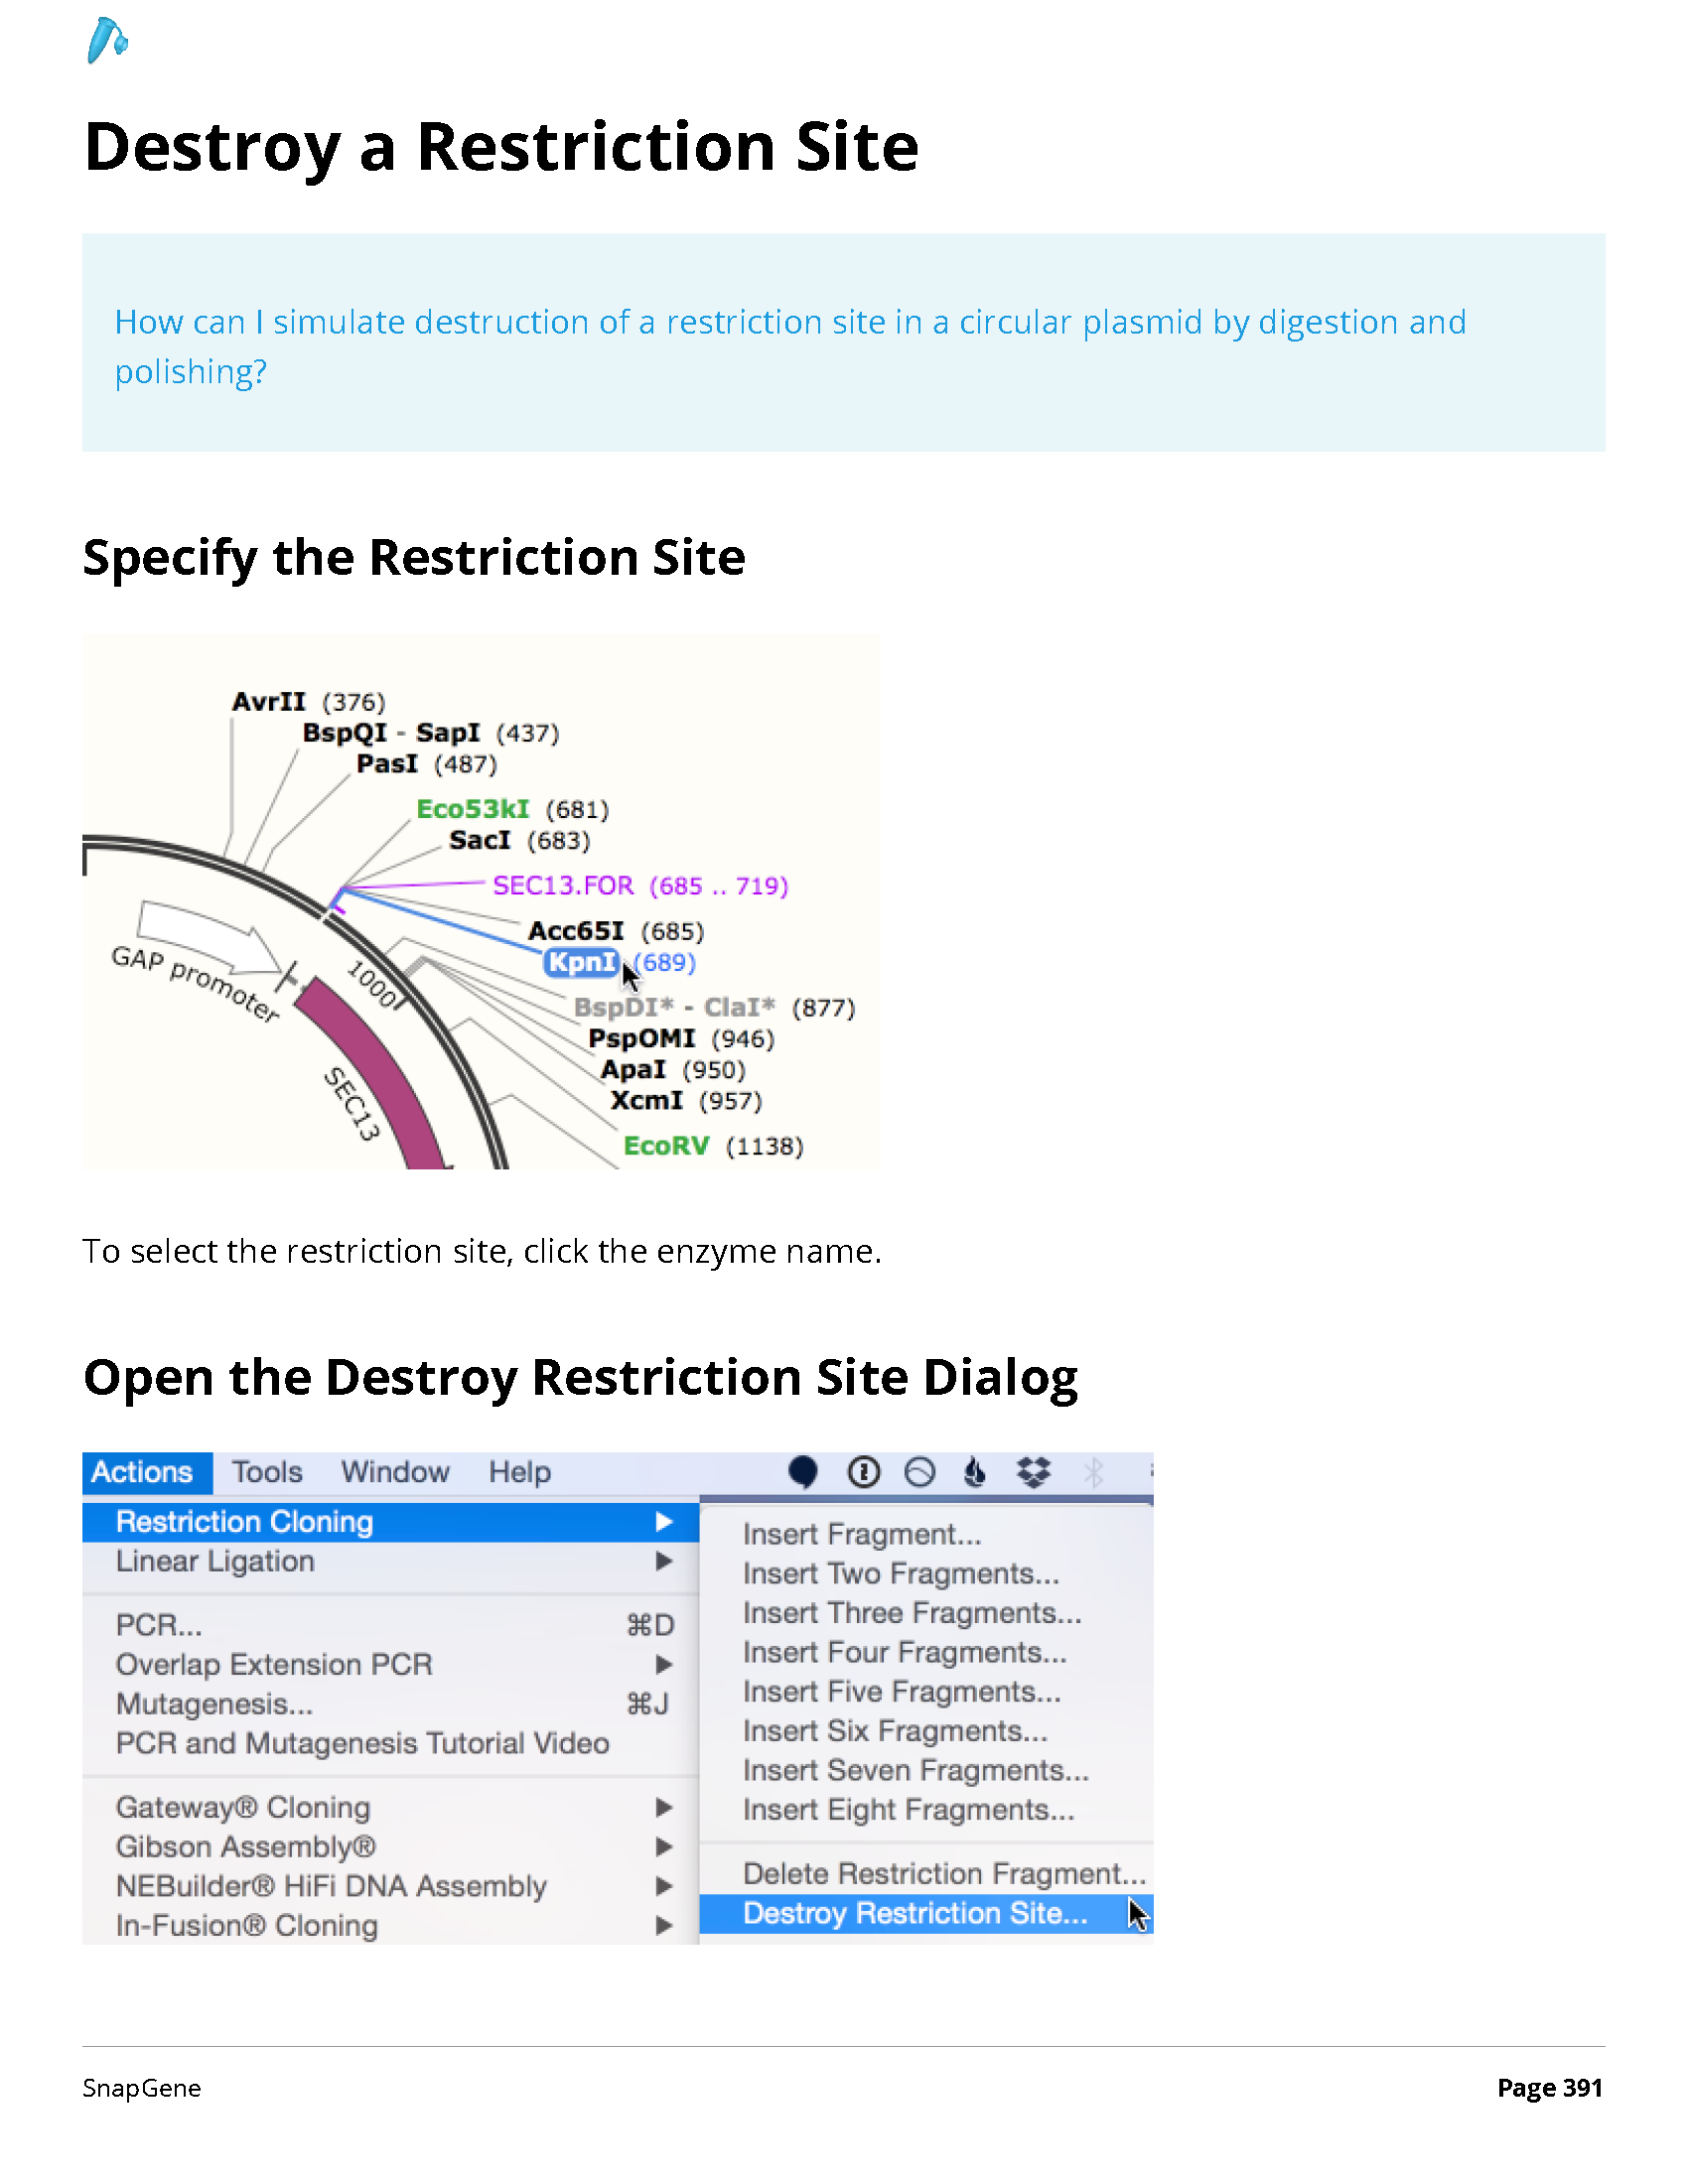1688x2184 pixels.
Task: Open the digestion and polishing question link
Action: pyautogui.click(x=790, y=346)
